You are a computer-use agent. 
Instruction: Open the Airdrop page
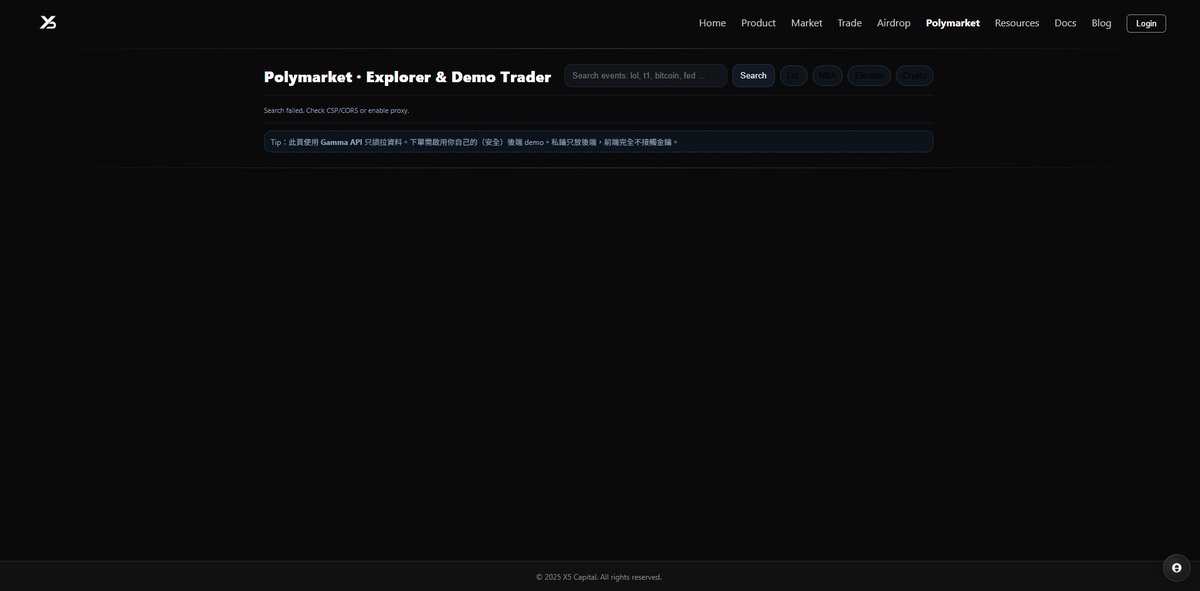(893, 23)
